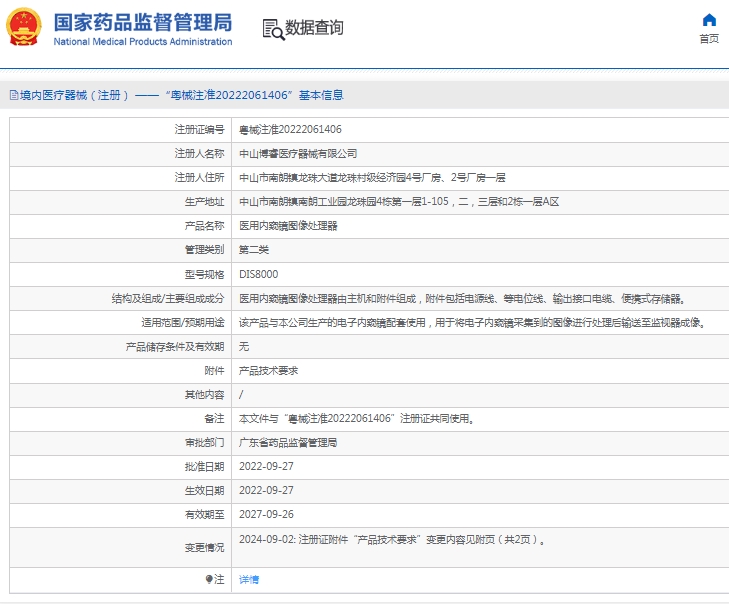729x604 pixels.
Task: Click the 备注 row label
Action: coord(214,418)
